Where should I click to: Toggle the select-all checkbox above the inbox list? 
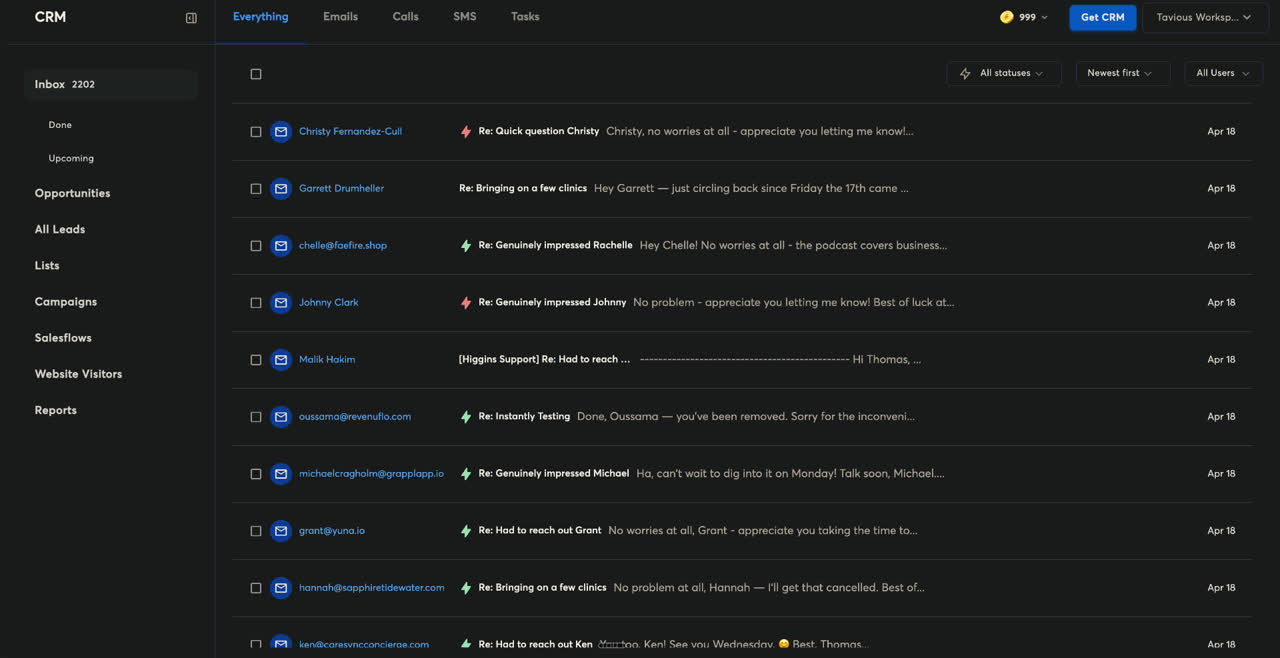(255, 73)
